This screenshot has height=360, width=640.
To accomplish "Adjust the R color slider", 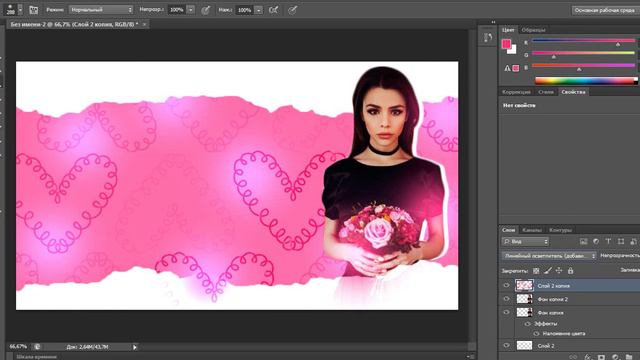I will [583, 41].
